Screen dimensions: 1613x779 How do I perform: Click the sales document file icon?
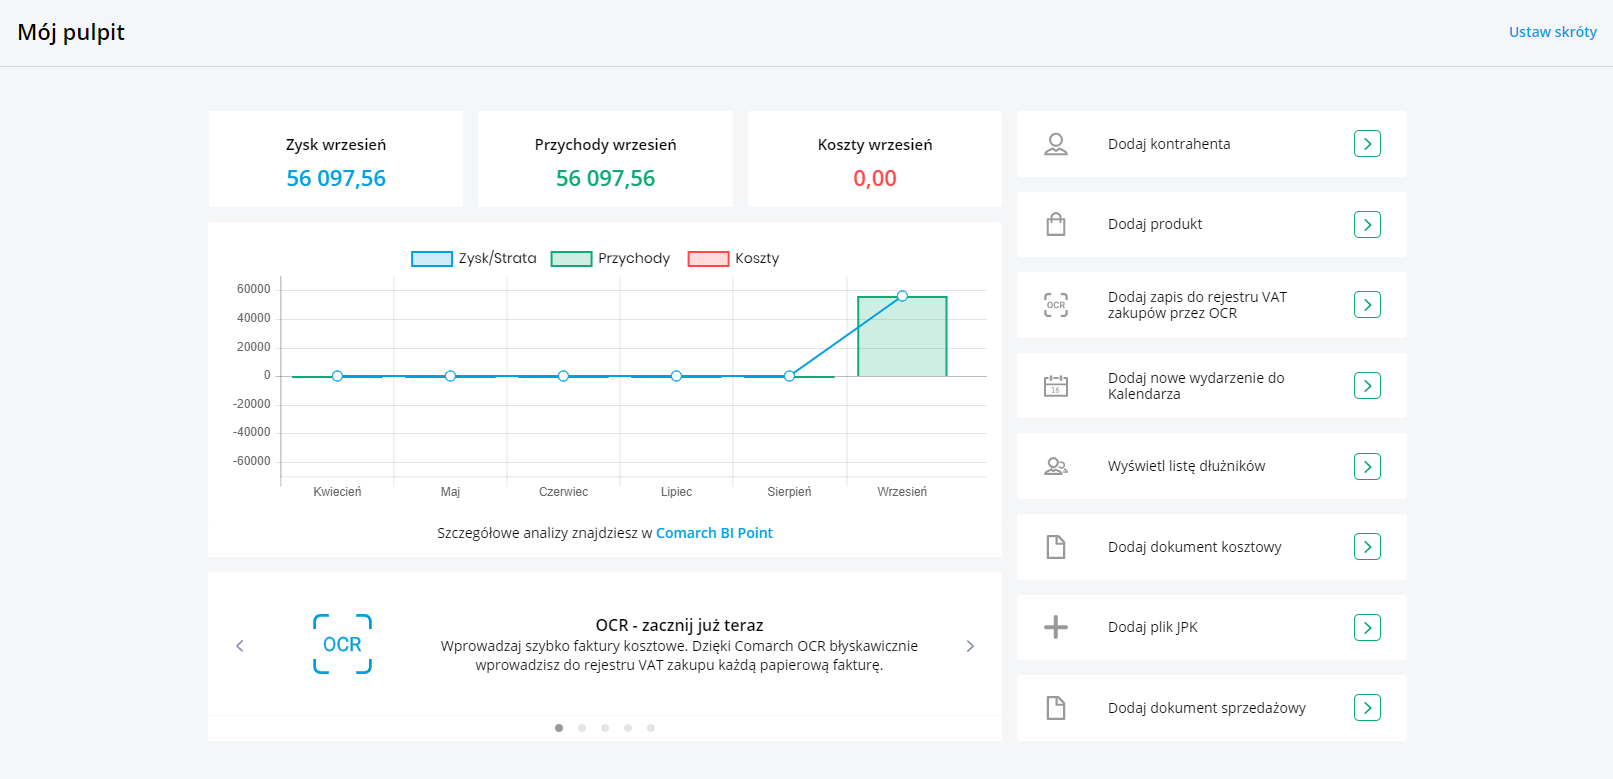(x=1055, y=708)
